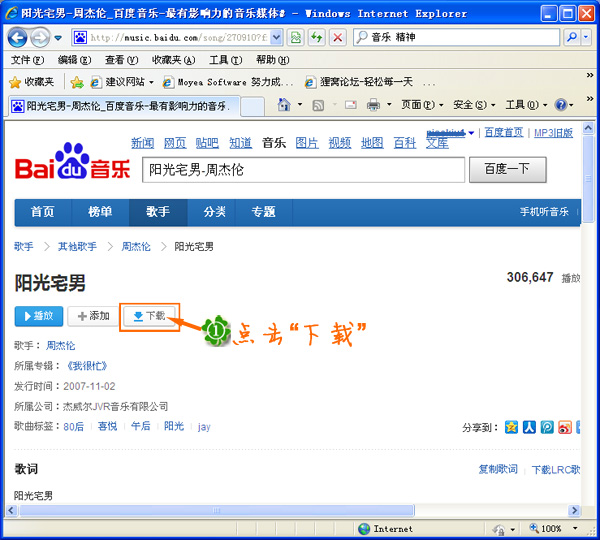Image resolution: width=600 pixels, height=540 pixels.
Task: Click the green Refresh icon
Action: (x=316, y=38)
